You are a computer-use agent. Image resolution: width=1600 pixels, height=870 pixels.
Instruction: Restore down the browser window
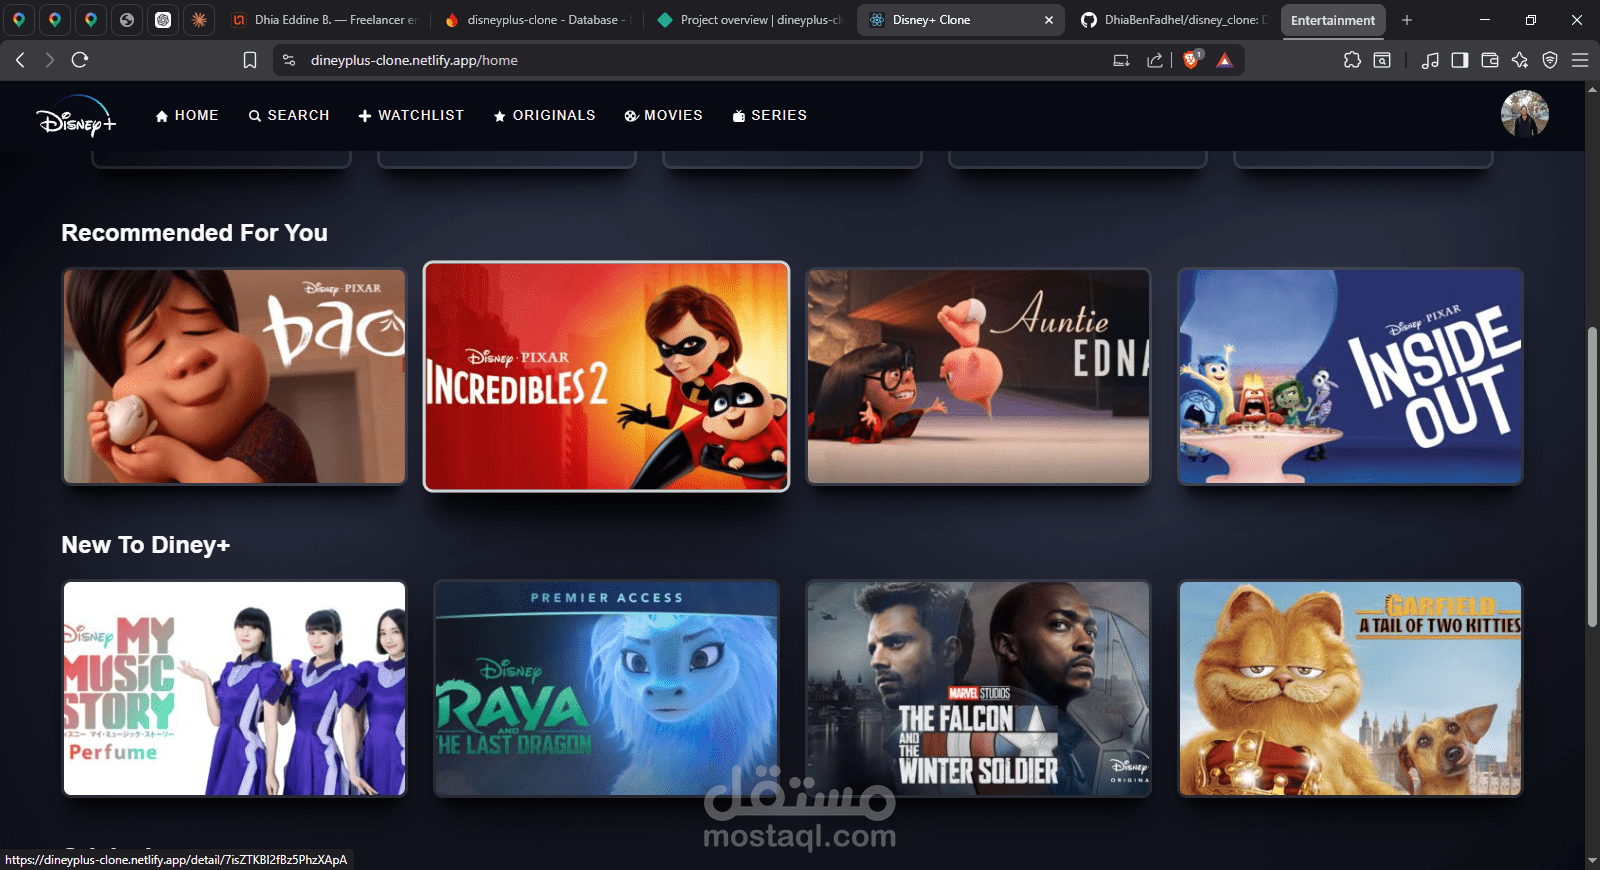pos(1530,20)
